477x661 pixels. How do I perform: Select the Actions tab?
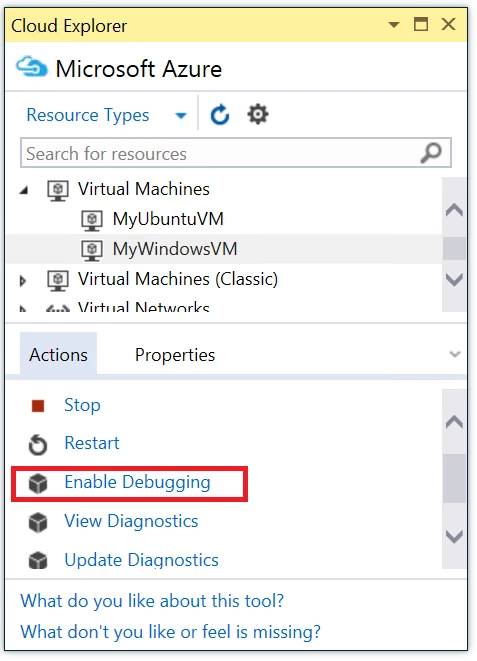coord(59,354)
